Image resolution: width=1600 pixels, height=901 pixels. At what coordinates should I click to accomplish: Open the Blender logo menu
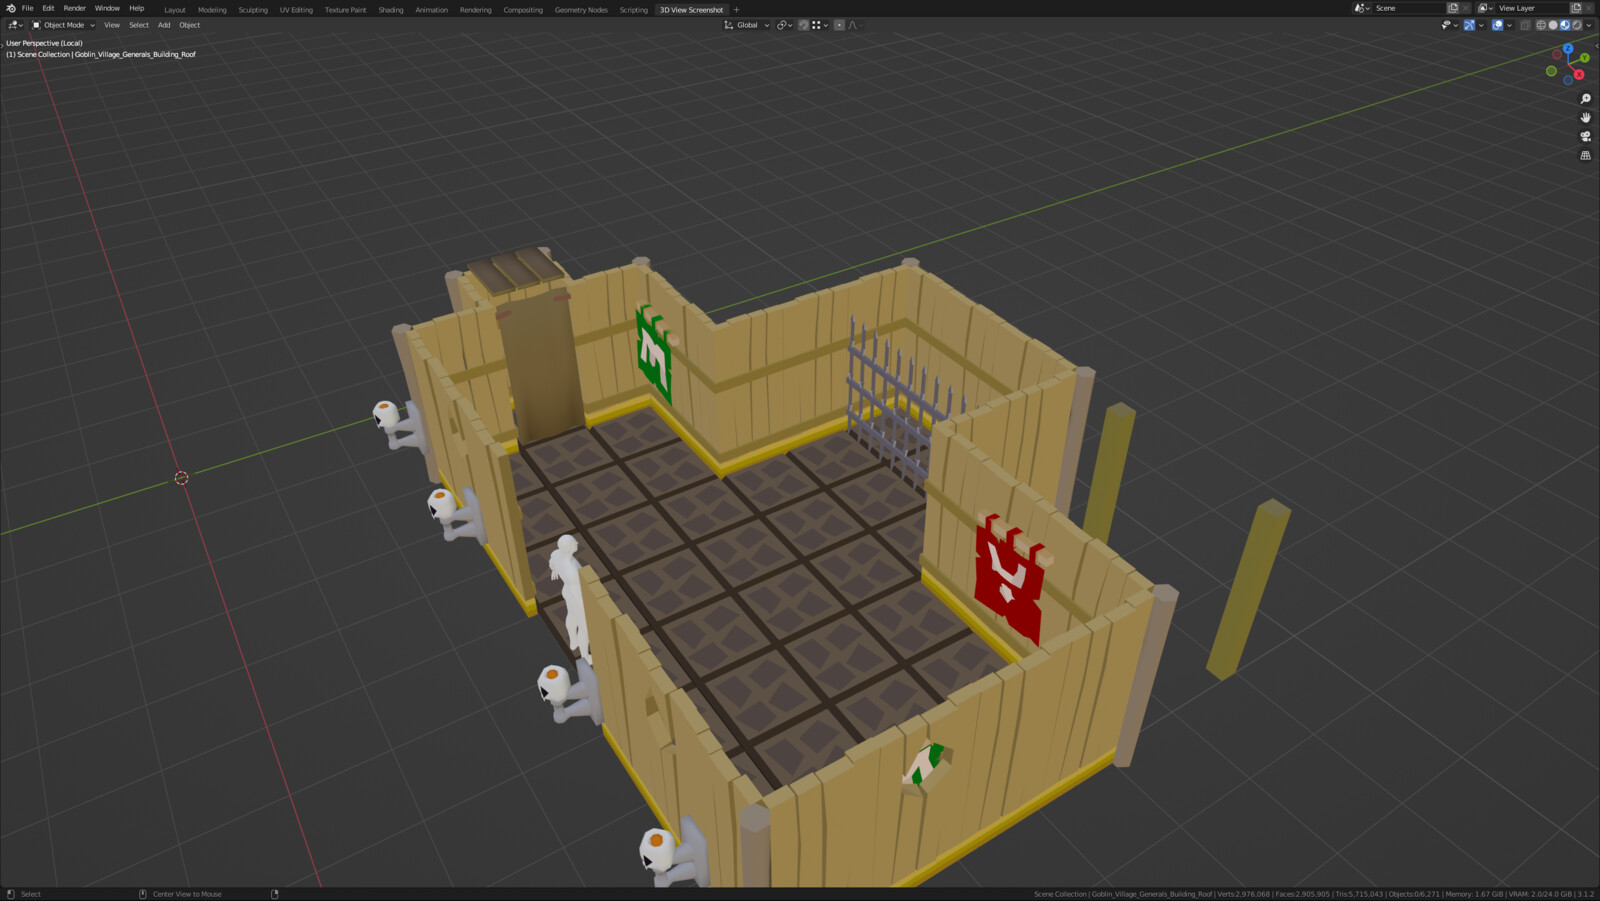(10, 8)
